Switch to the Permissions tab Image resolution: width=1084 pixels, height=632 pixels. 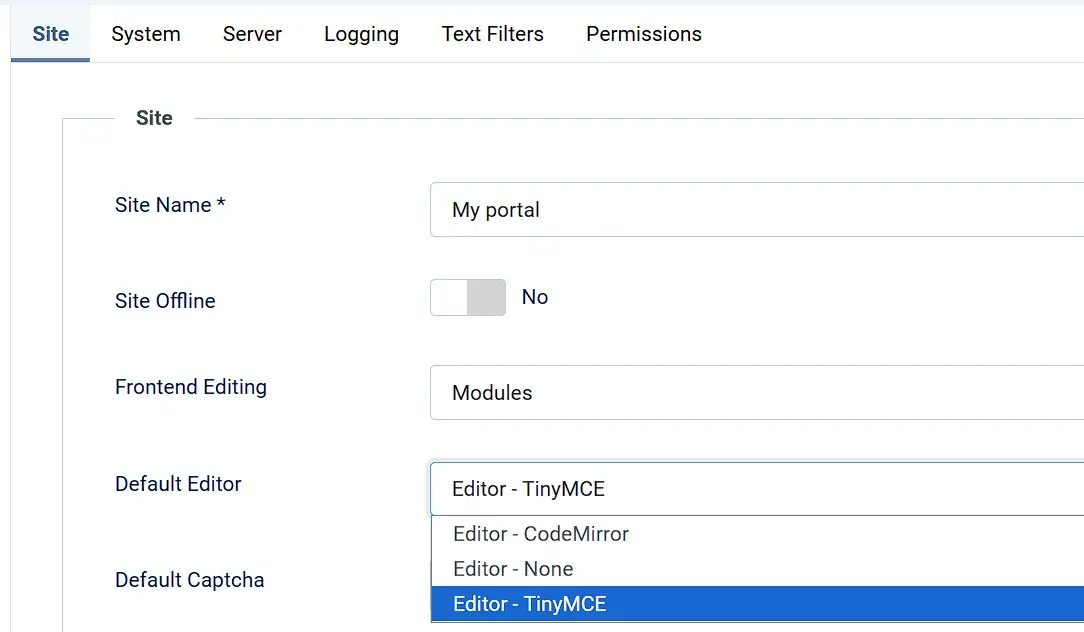643,33
